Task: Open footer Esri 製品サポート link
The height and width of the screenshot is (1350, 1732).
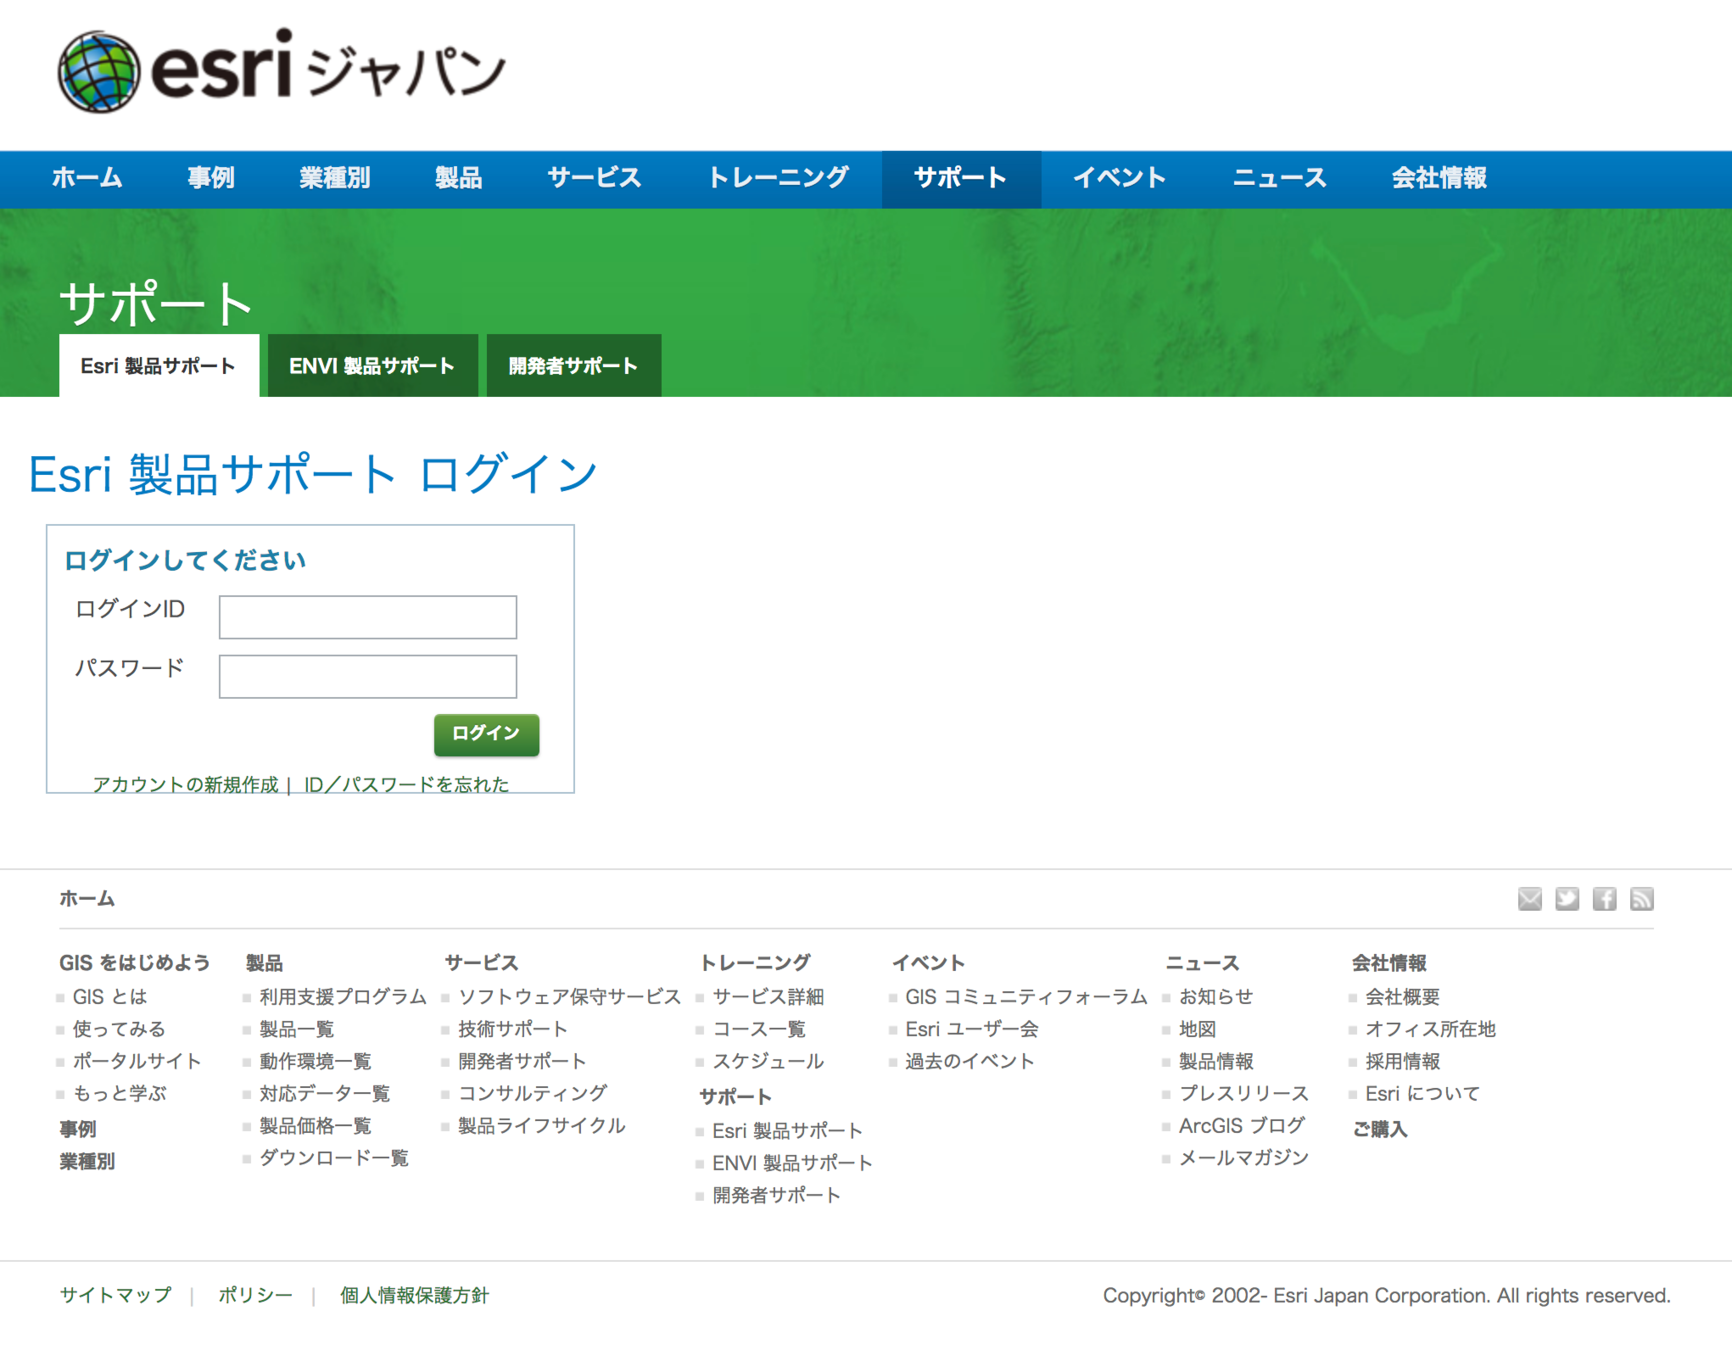Action: 787,1131
